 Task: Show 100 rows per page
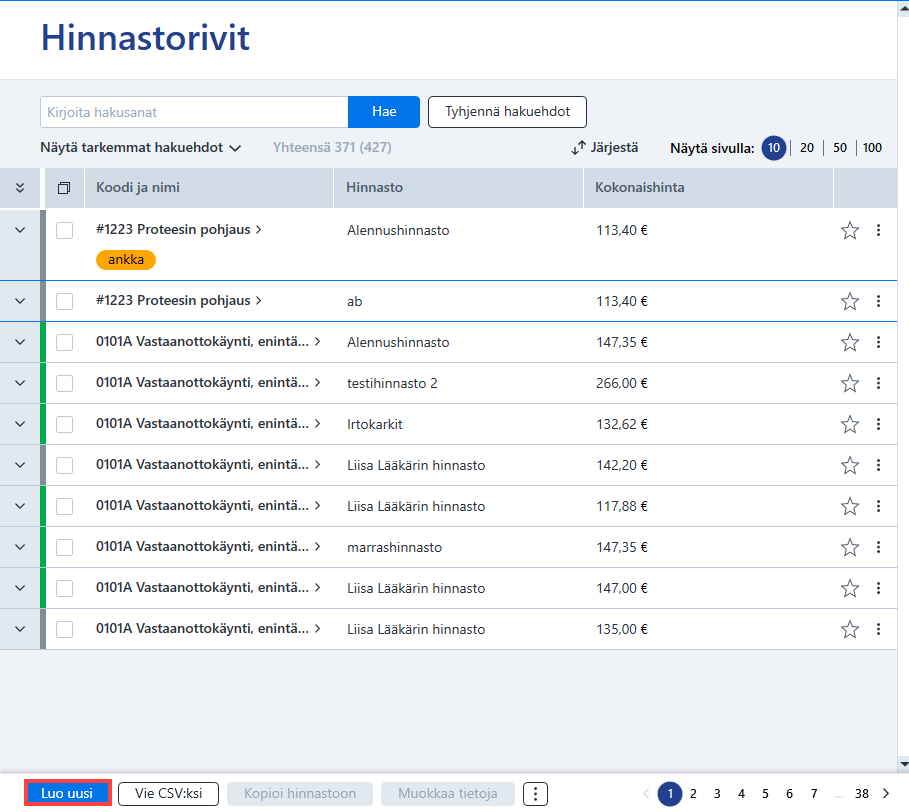(x=872, y=148)
